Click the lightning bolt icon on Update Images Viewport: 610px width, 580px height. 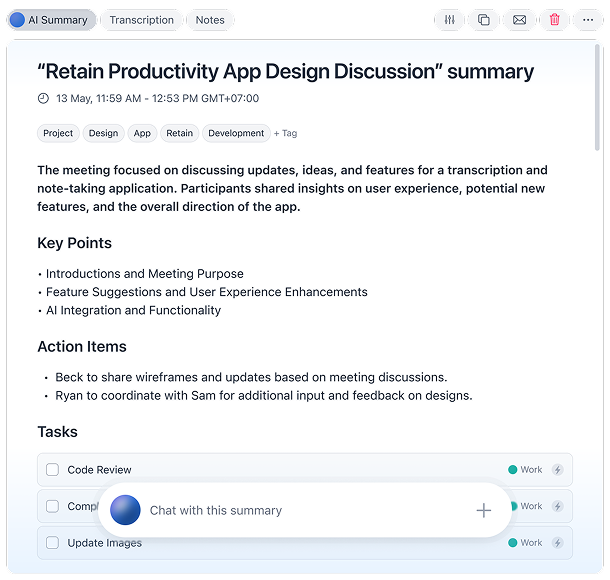click(557, 543)
